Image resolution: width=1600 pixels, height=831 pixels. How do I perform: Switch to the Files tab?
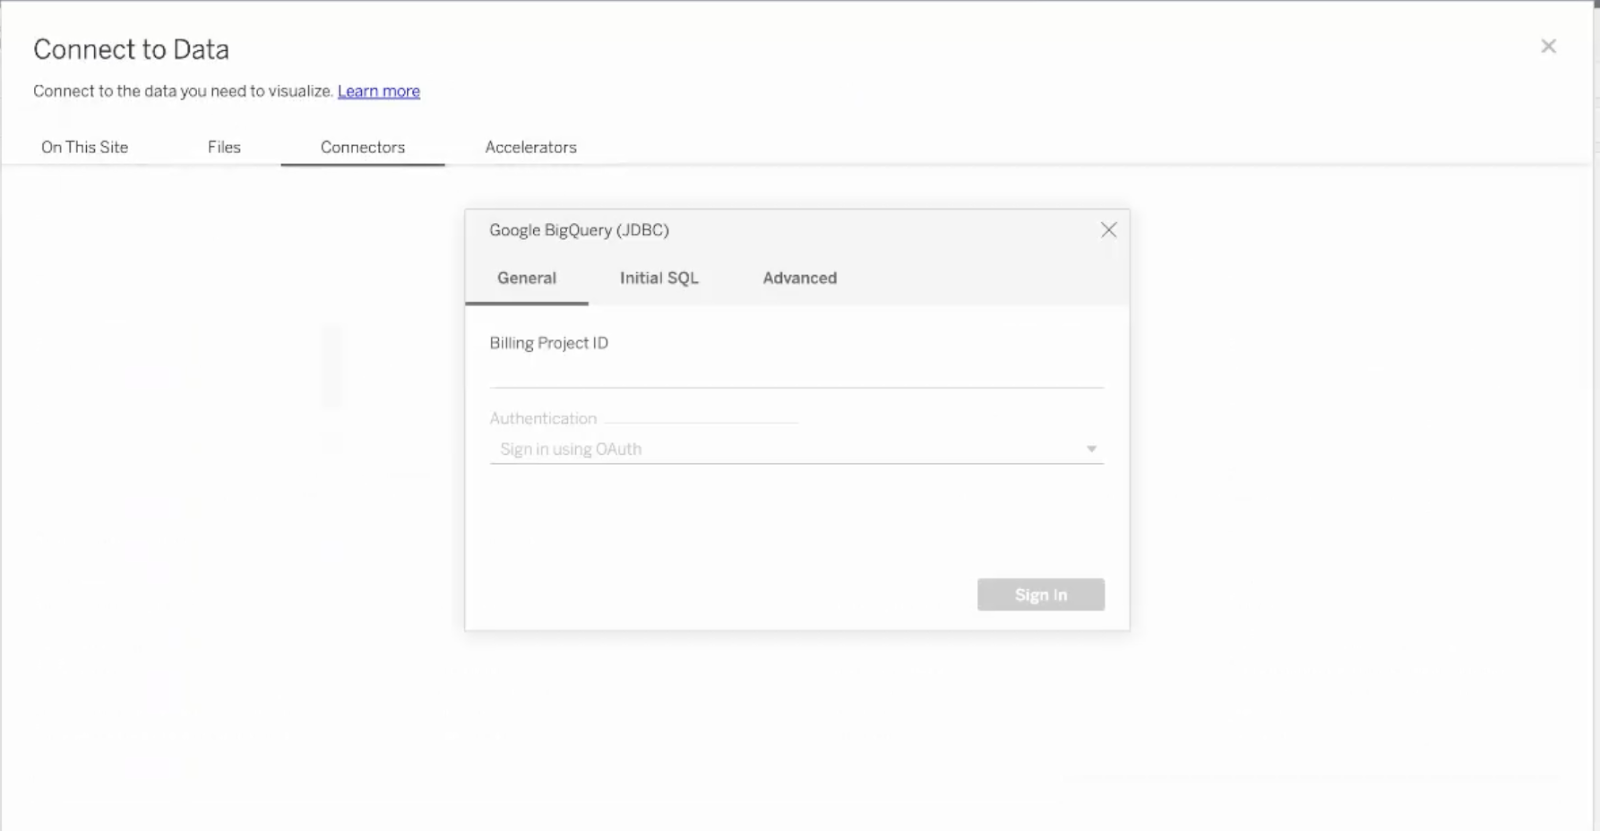pos(224,147)
